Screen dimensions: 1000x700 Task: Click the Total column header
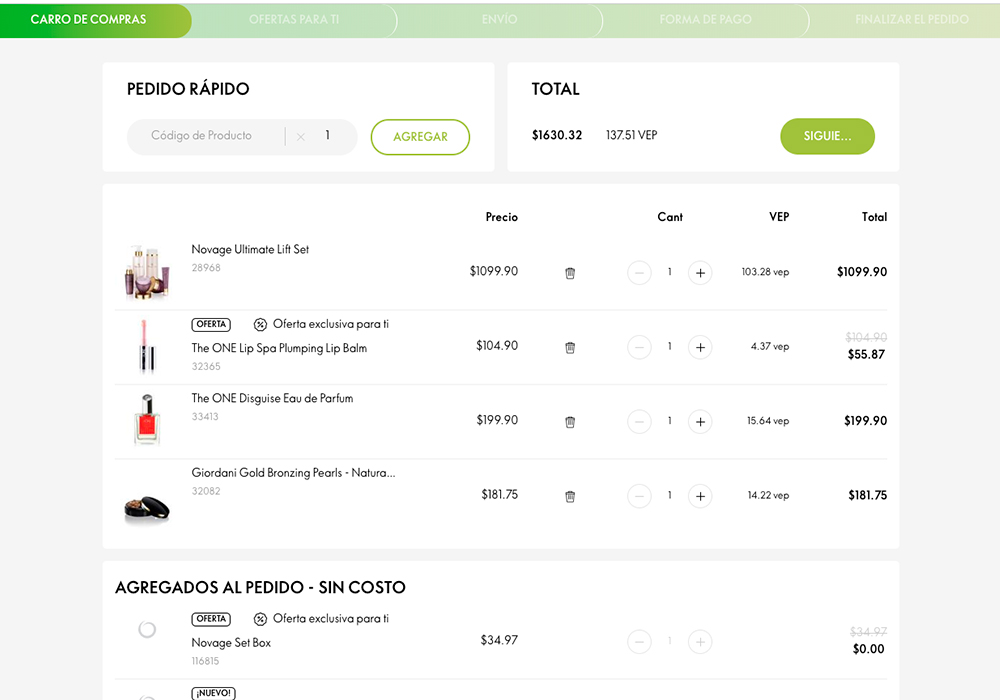874,217
